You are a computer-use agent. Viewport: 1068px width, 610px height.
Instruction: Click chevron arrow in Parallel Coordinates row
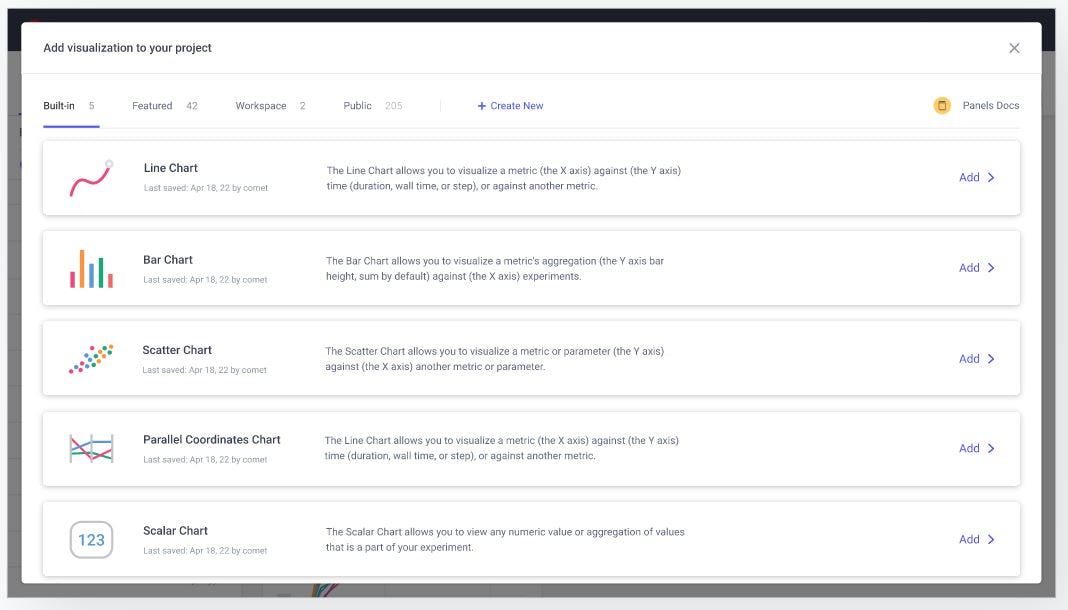coord(991,449)
